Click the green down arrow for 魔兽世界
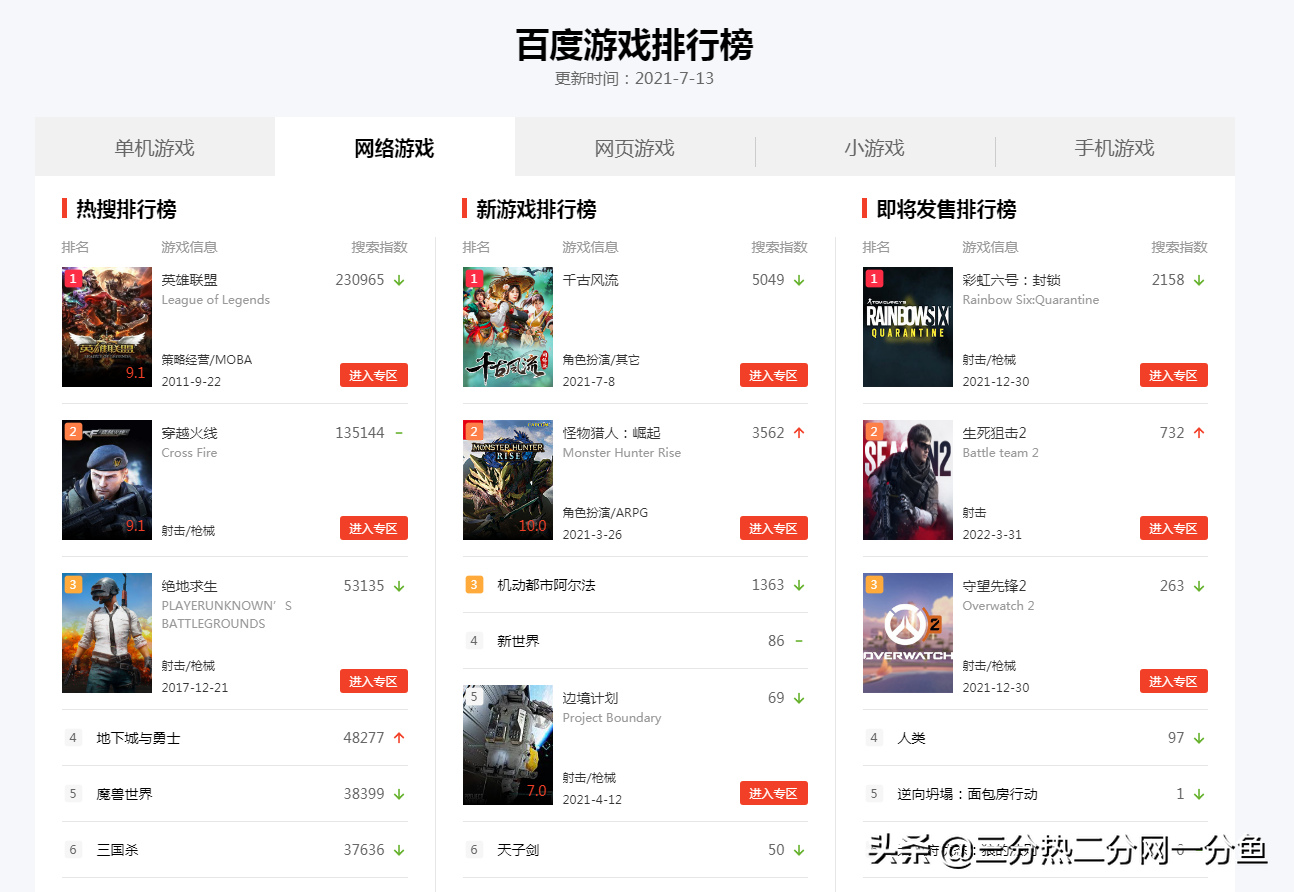This screenshot has height=892, width=1294. click(x=399, y=795)
